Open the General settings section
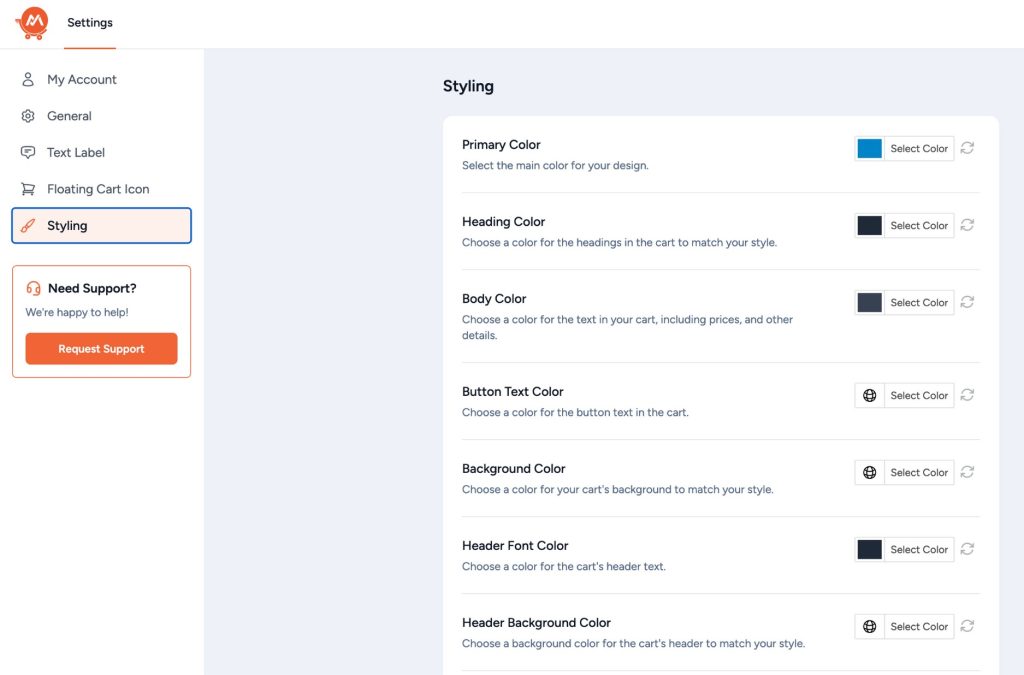 69,116
